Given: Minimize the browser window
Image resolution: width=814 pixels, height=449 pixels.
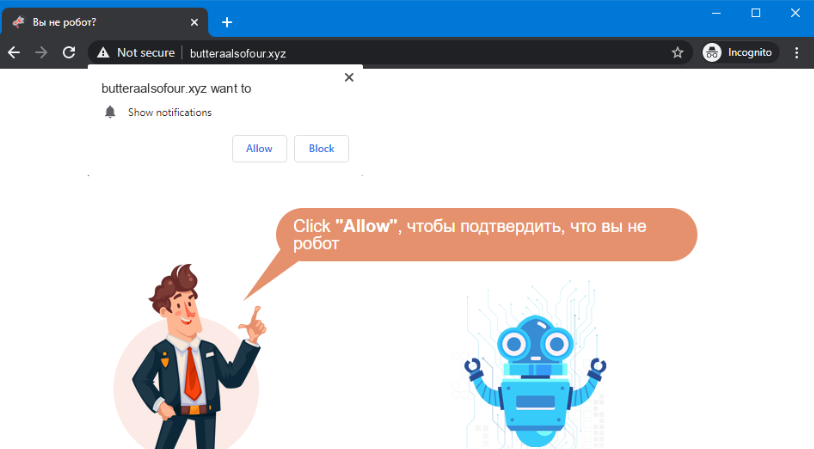Looking at the screenshot, I should tap(716, 13).
